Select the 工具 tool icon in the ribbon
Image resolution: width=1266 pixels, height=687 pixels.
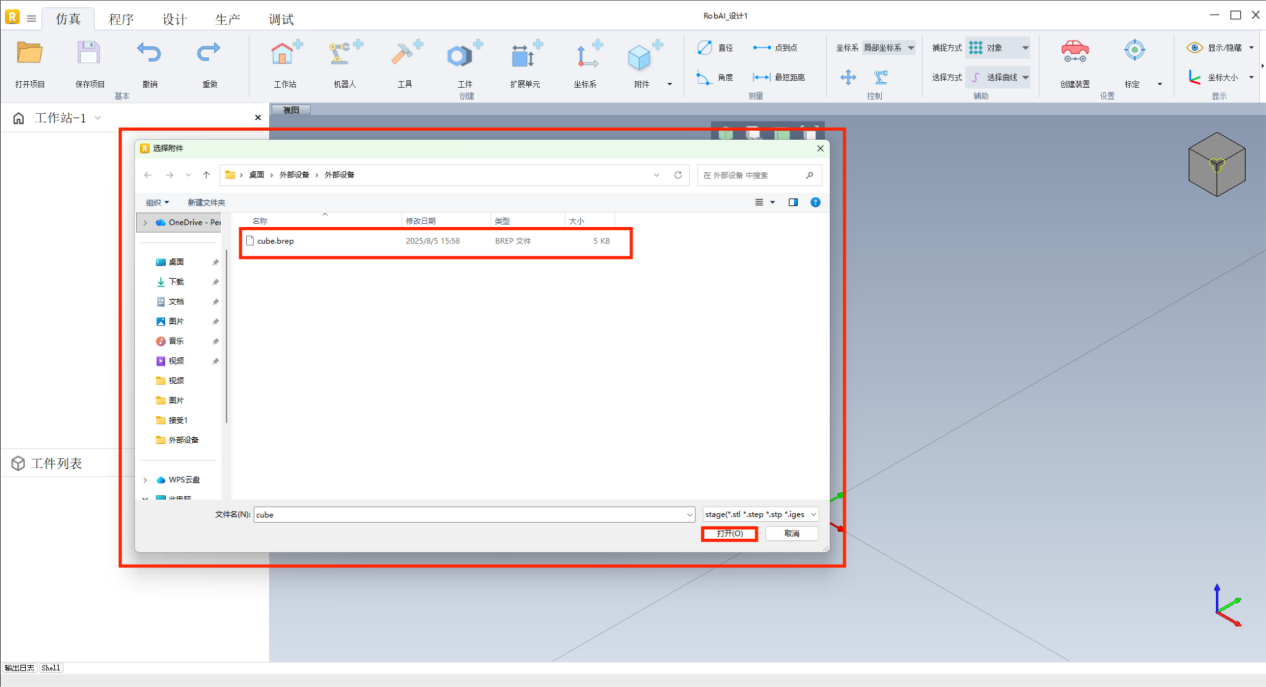tap(405, 55)
